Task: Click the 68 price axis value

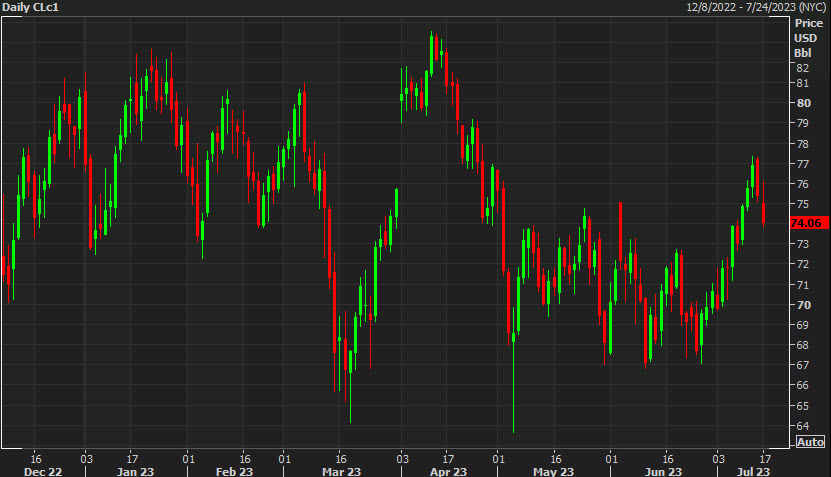Action: click(802, 345)
